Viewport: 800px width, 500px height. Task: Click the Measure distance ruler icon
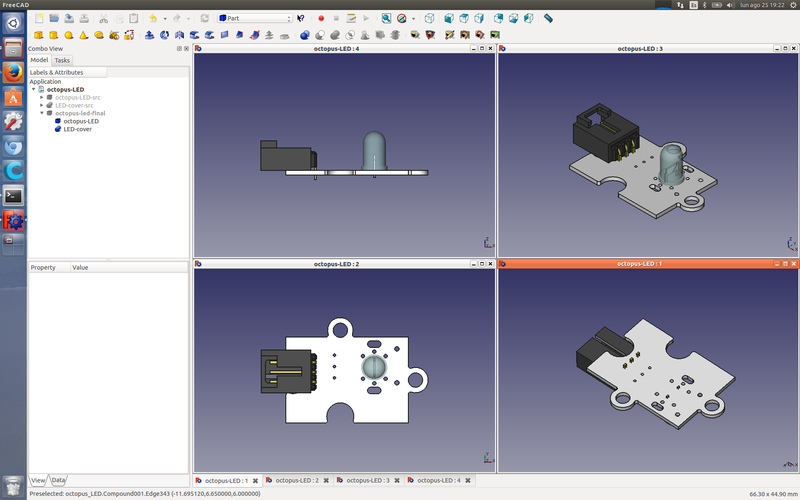(548, 18)
